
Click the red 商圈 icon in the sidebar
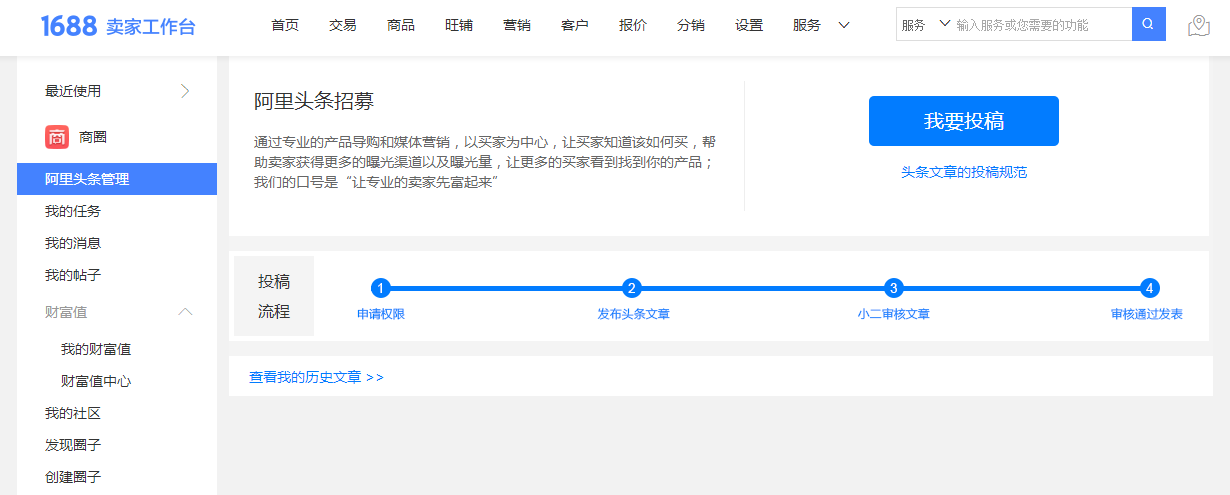[x=57, y=137]
